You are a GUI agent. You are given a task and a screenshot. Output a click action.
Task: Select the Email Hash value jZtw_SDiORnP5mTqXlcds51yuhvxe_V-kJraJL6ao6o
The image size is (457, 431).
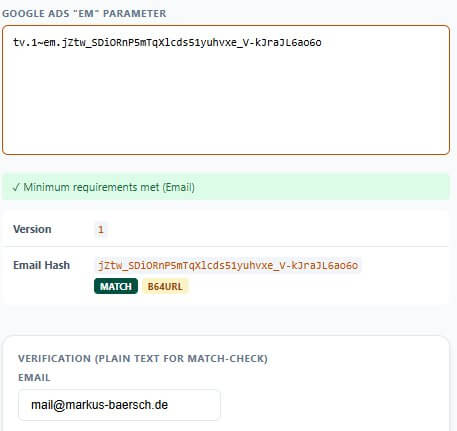(228, 265)
